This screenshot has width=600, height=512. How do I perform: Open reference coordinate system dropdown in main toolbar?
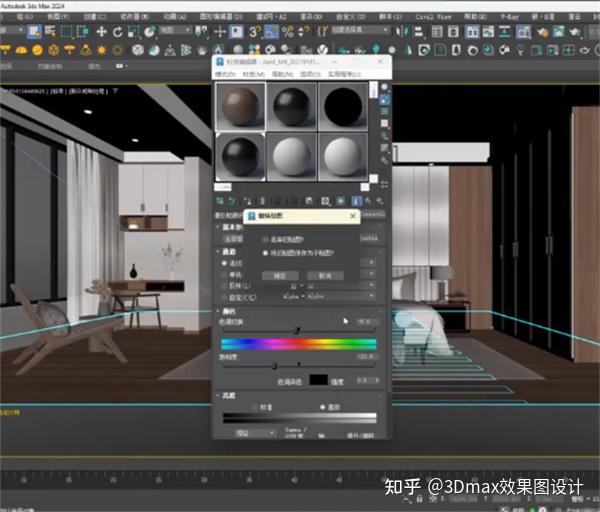tap(176, 30)
